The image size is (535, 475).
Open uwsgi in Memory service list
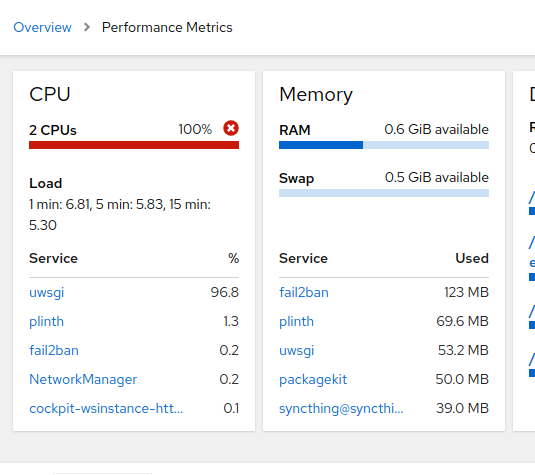click(297, 350)
